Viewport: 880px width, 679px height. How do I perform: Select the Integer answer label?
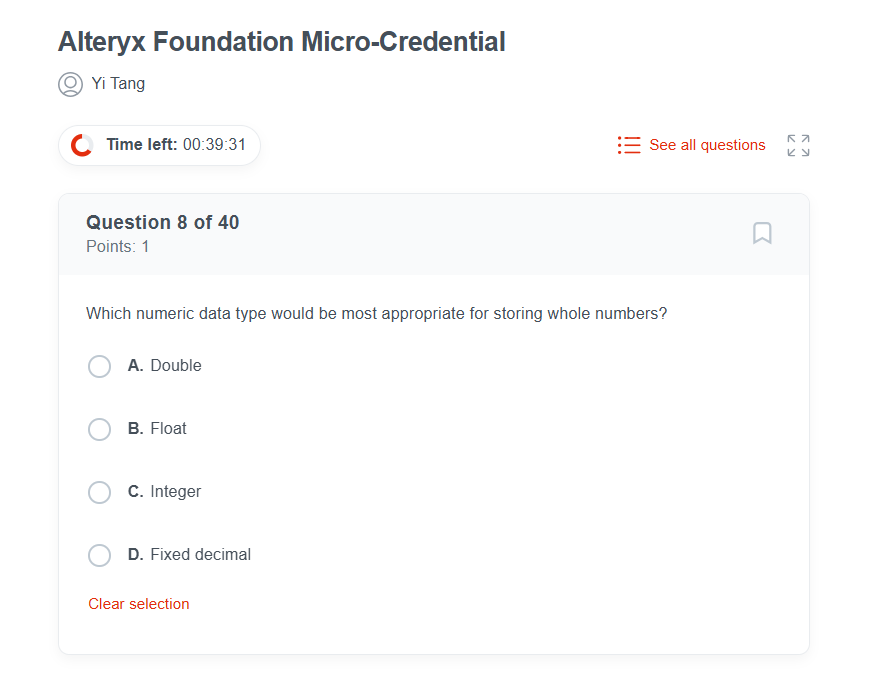click(x=176, y=492)
